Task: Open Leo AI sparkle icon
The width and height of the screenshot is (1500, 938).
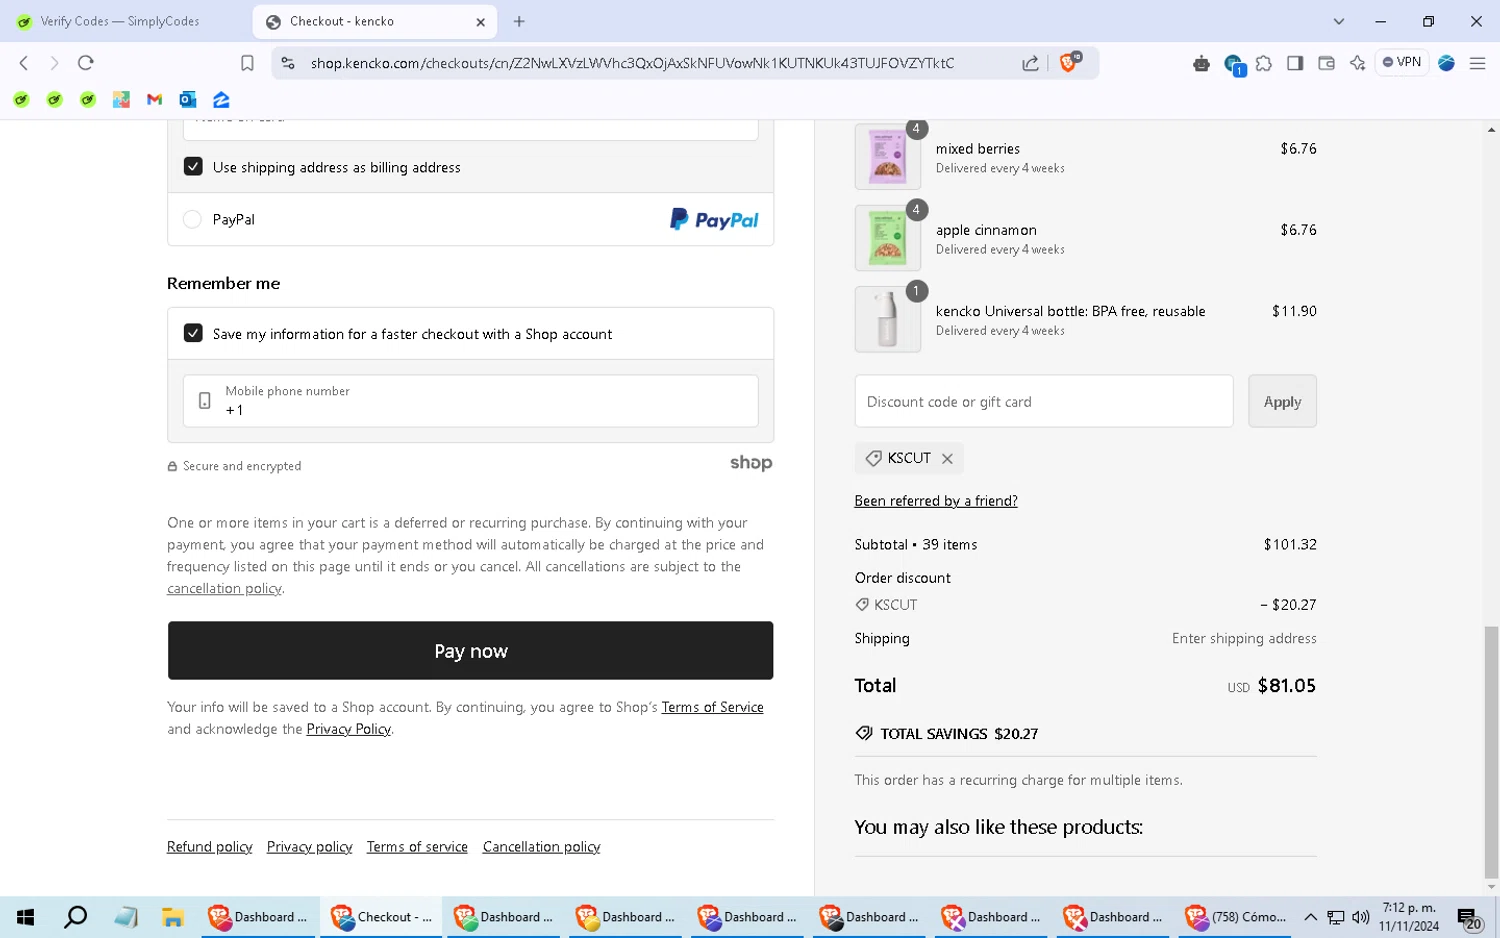Action: click(x=1357, y=63)
